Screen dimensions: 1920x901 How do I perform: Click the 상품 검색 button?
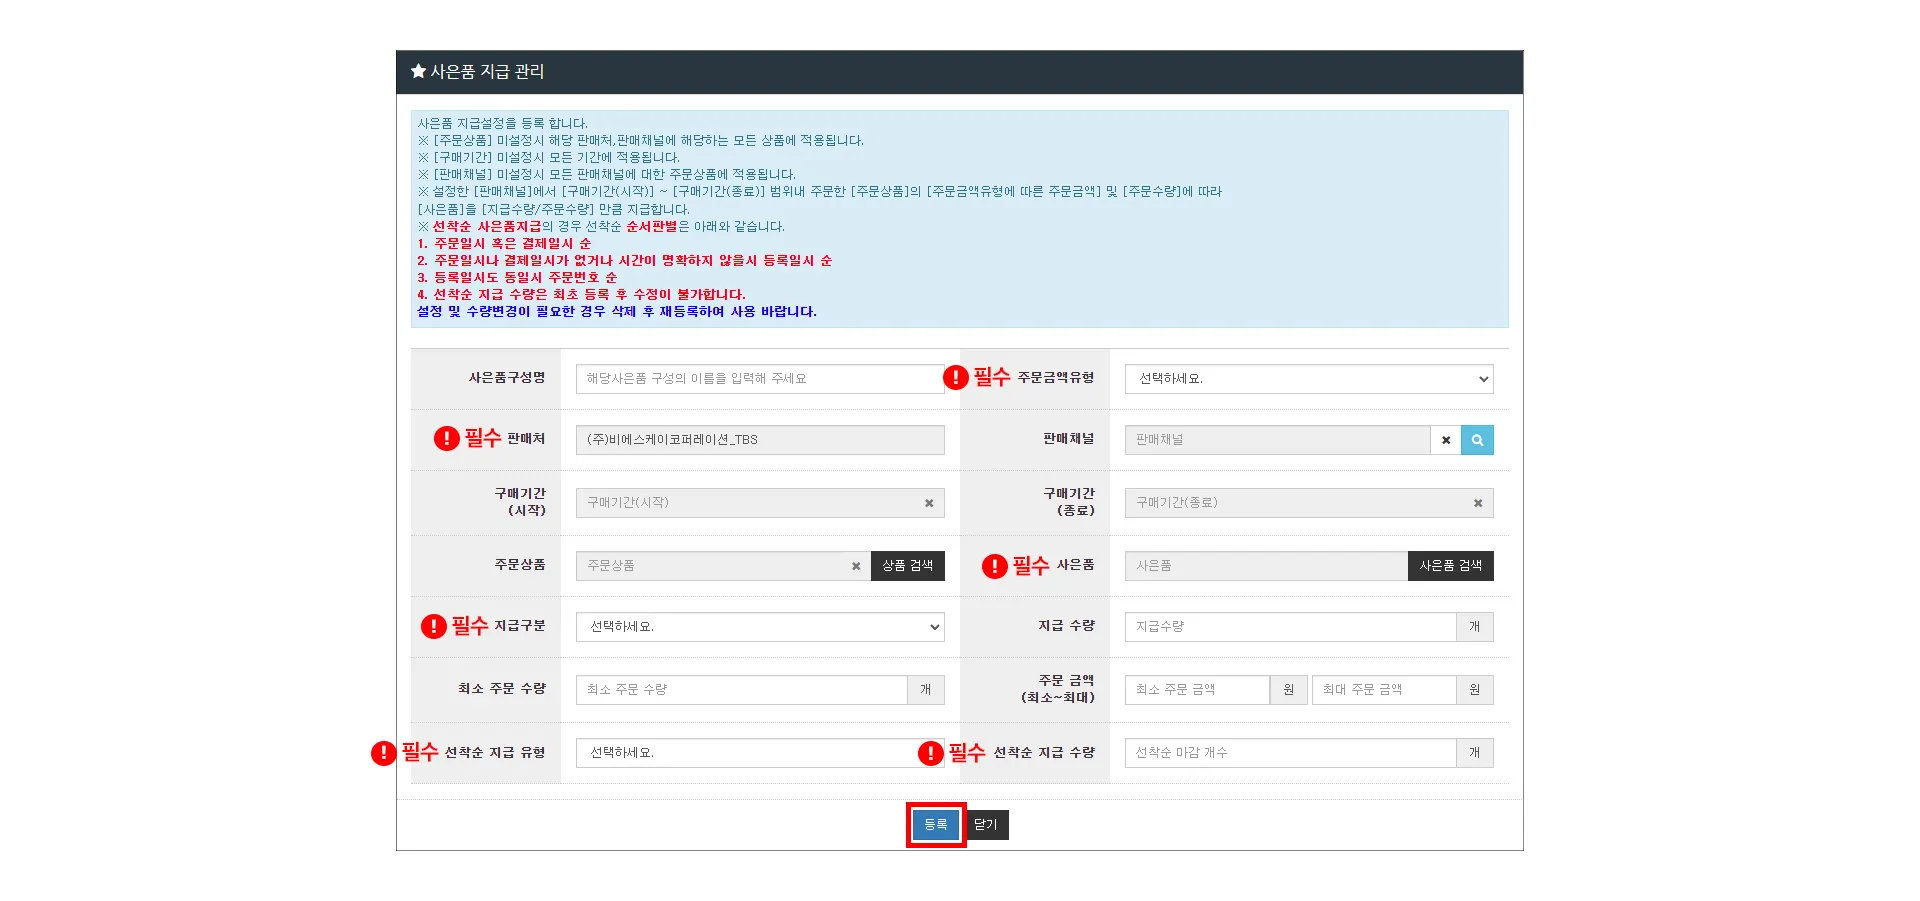coord(908,566)
